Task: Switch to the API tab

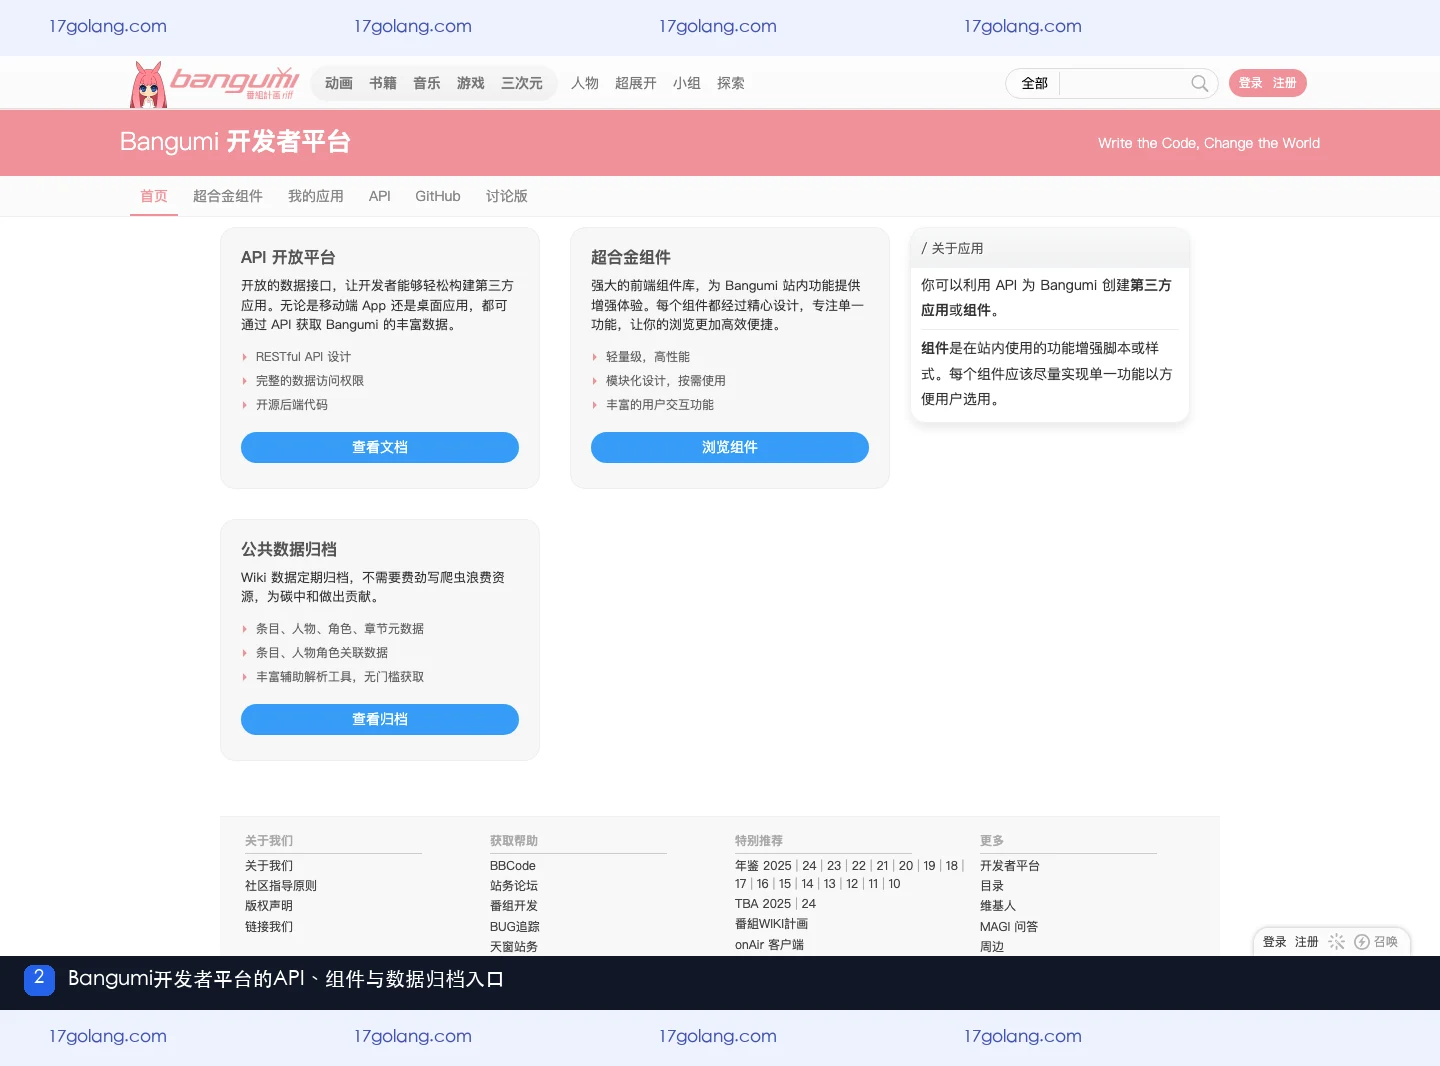Action: pos(379,196)
